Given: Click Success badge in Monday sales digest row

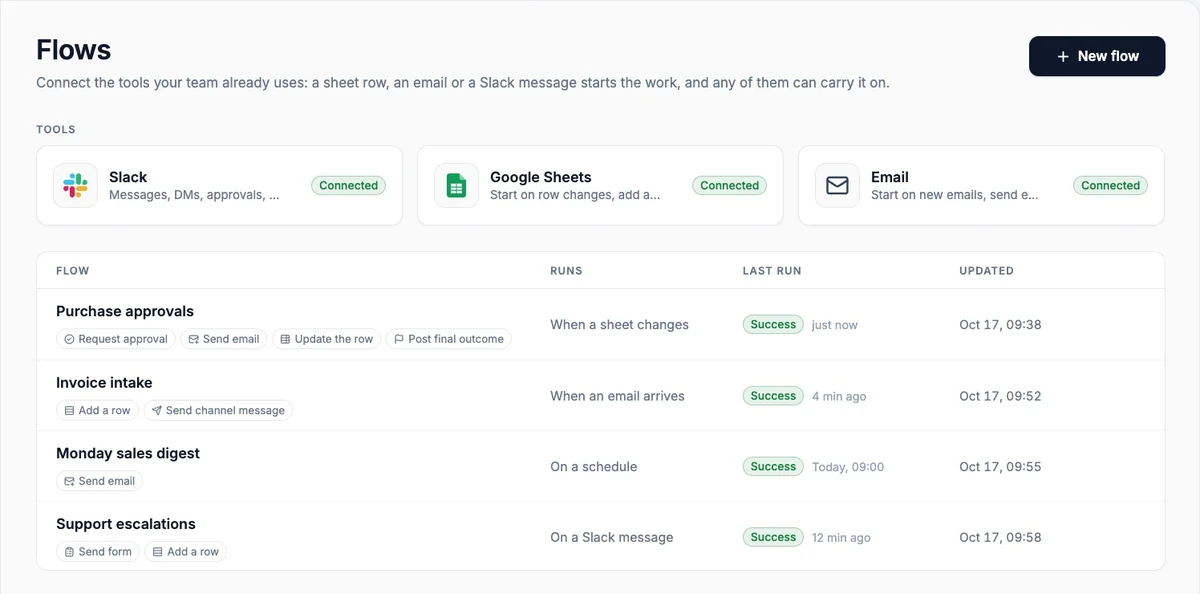Looking at the screenshot, I should (773, 466).
